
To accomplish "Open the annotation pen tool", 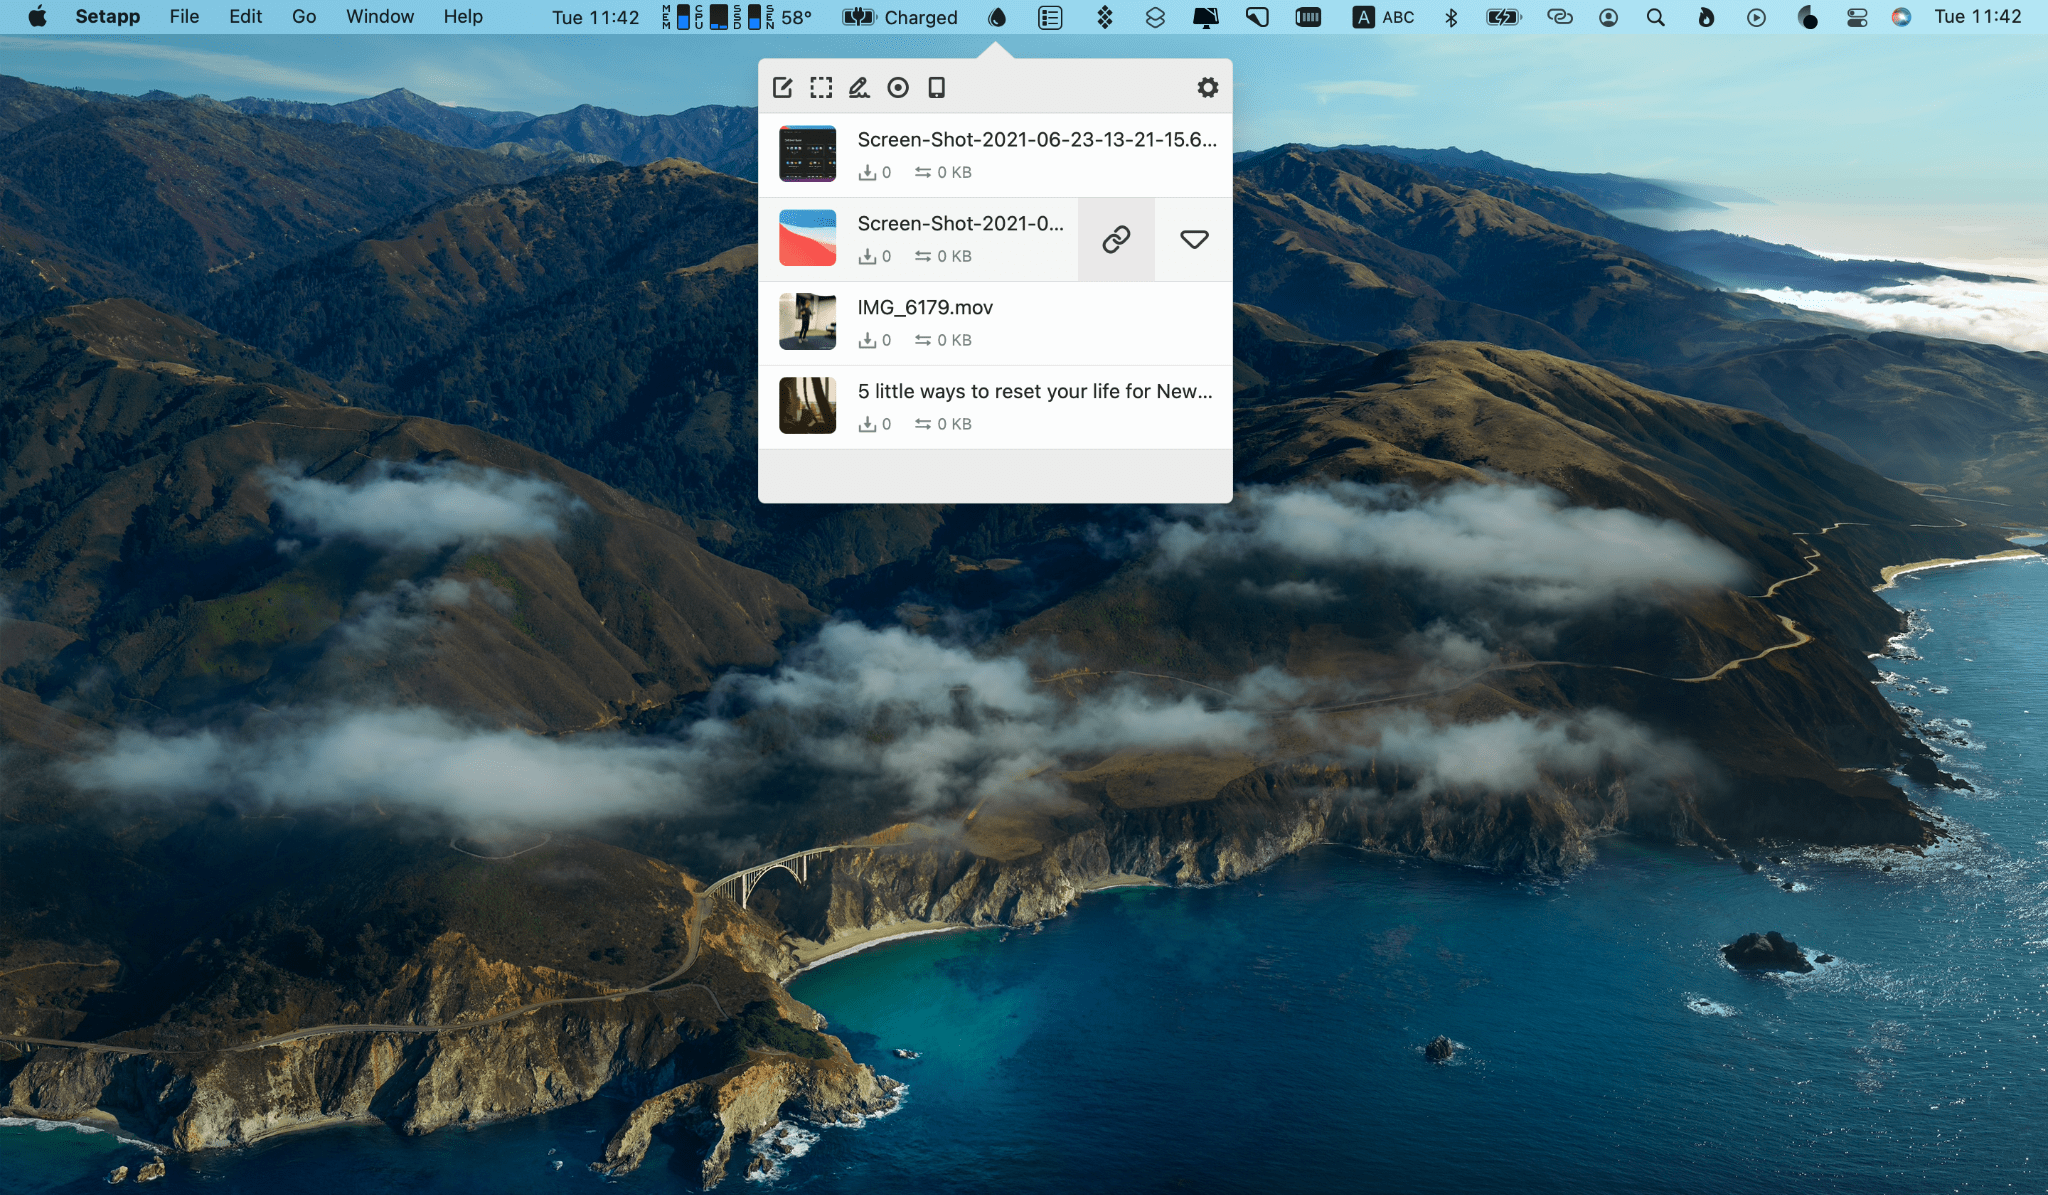I will point(859,87).
